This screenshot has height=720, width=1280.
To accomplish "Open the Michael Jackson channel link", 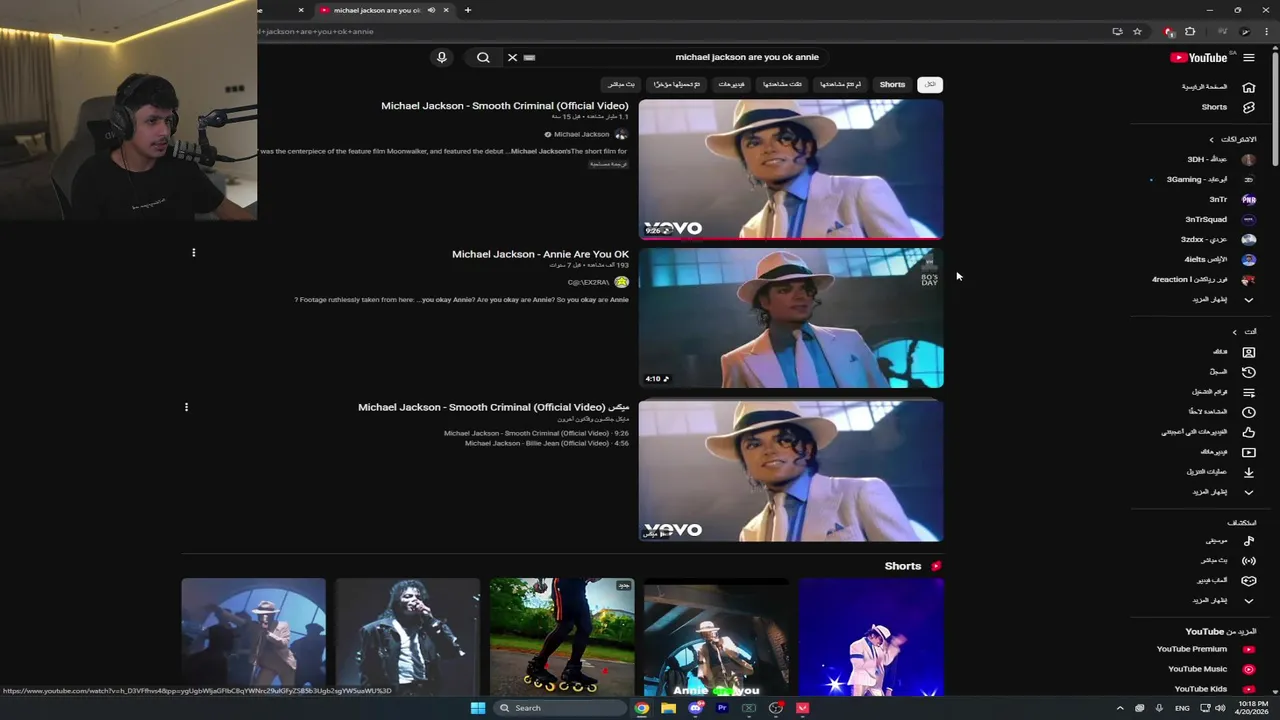I will (581, 134).
